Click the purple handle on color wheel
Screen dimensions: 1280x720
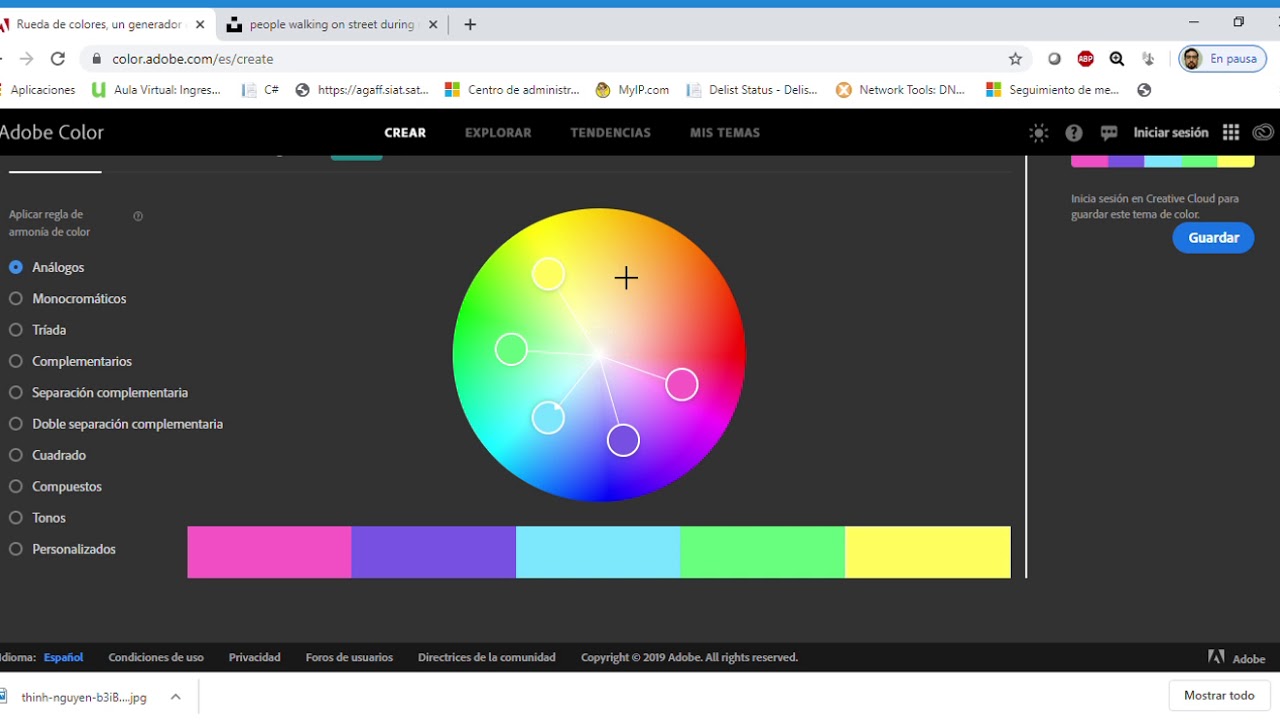pos(623,440)
